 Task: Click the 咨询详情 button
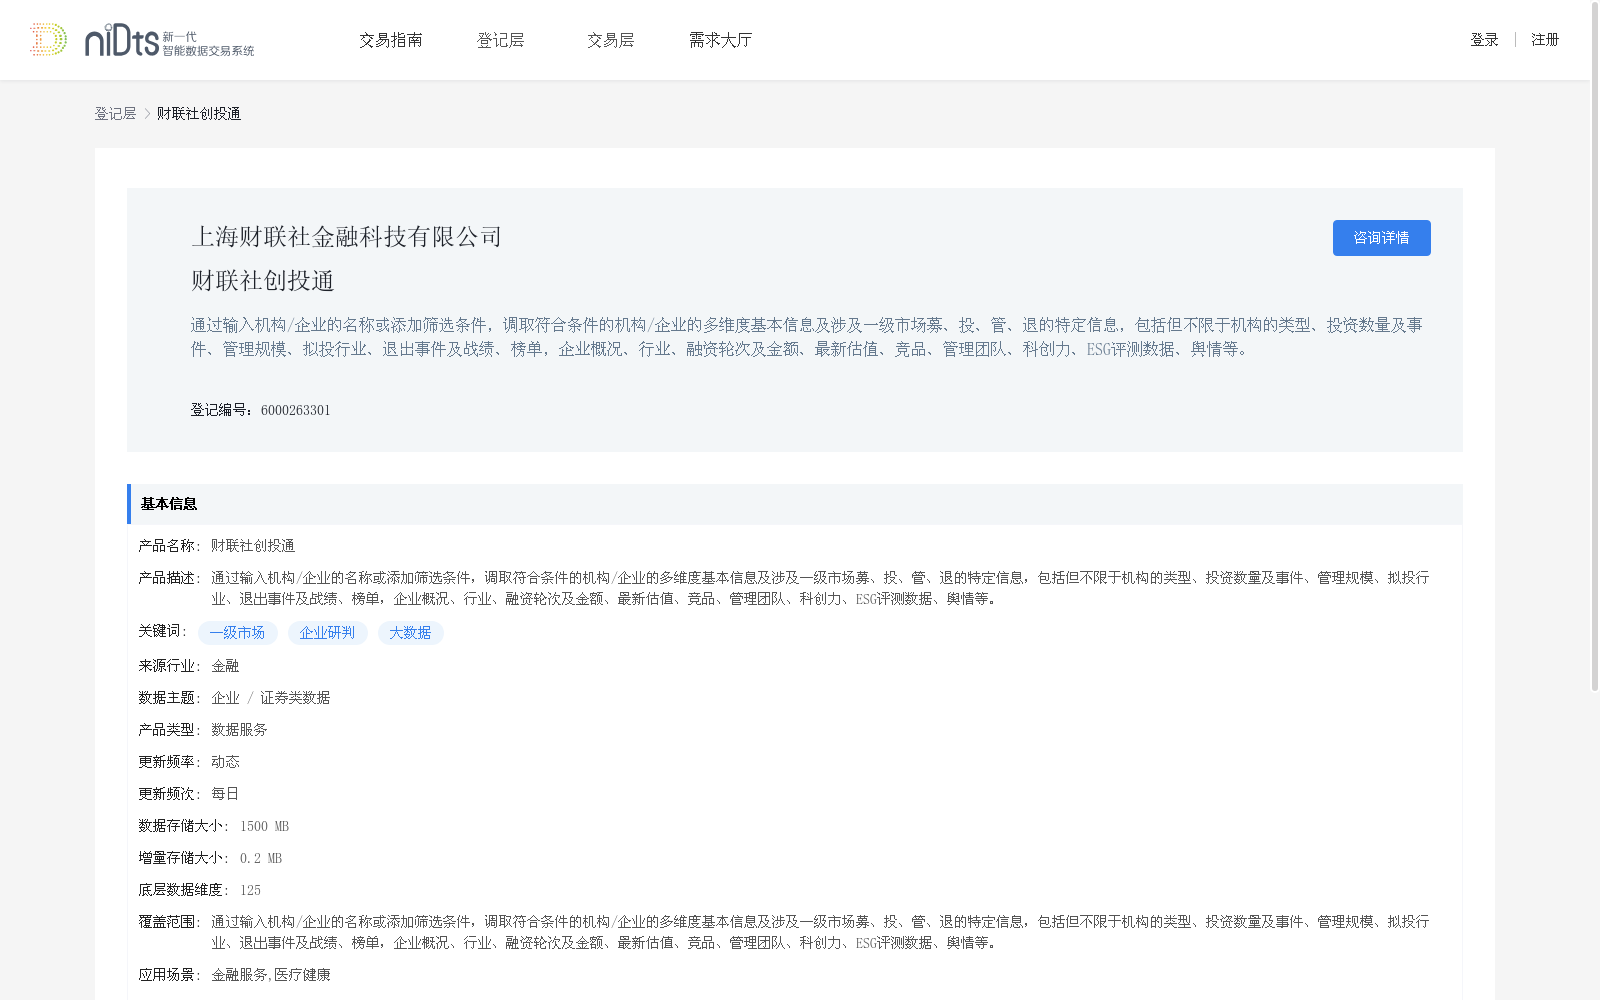pos(1381,238)
